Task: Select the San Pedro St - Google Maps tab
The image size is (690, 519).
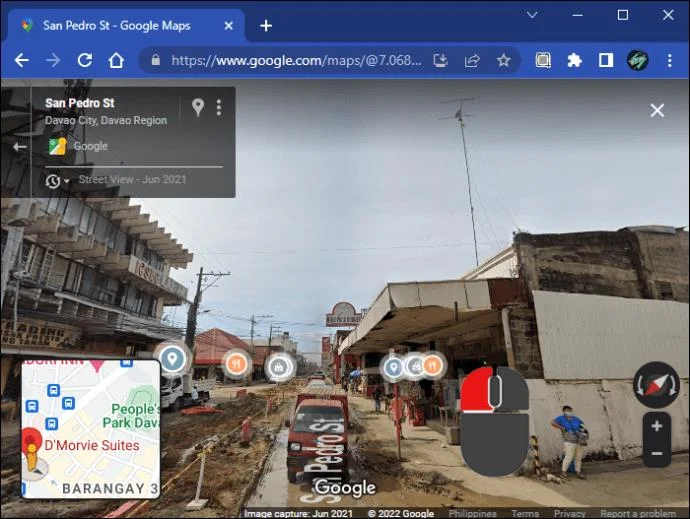Action: click(125, 26)
